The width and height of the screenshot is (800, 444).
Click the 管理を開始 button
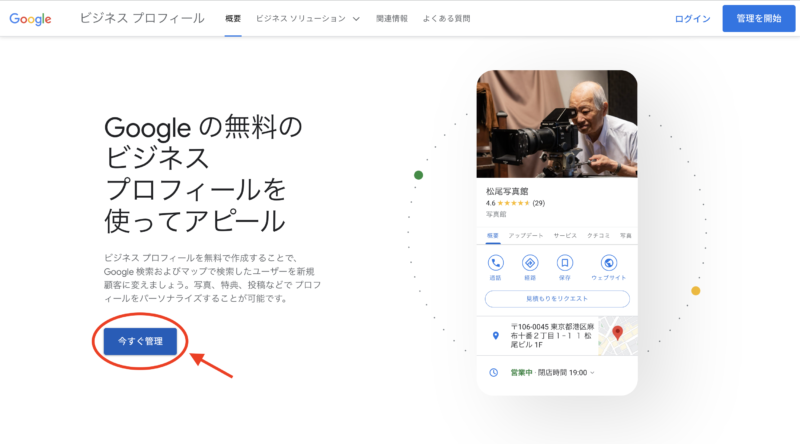[759, 18]
